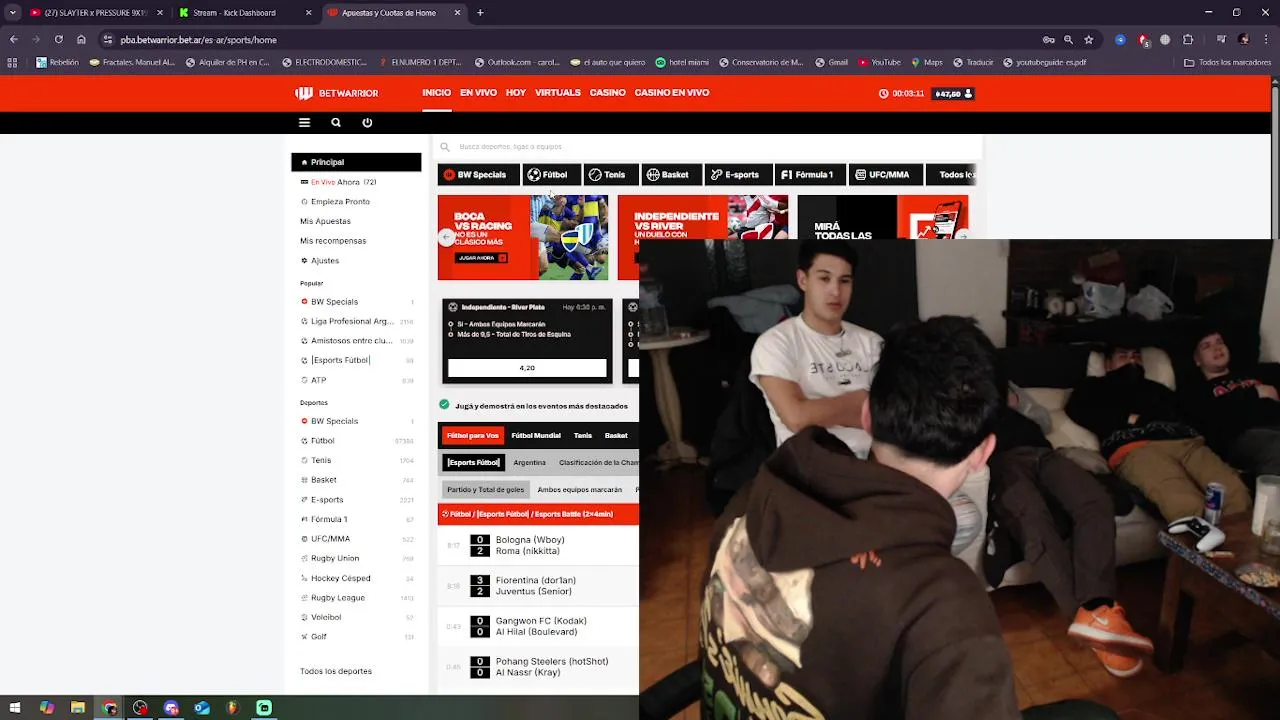Open ATP in the Popular list

tap(356, 380)
